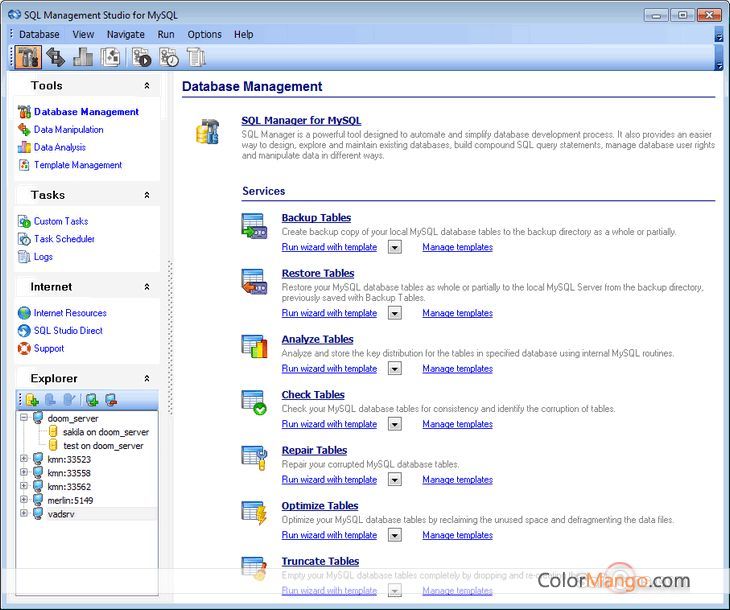Open Support link in Internet panel
The image size is (730, 610).
coord(48,348)
